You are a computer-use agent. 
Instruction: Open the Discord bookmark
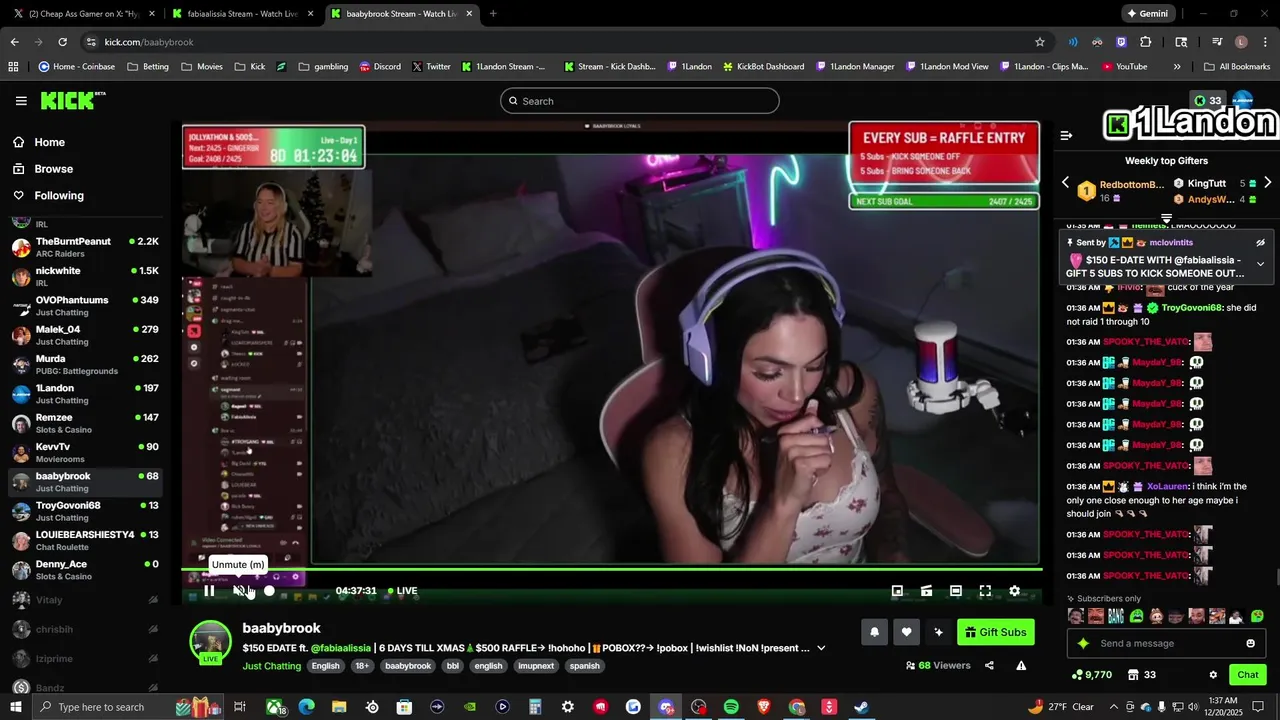380,67
